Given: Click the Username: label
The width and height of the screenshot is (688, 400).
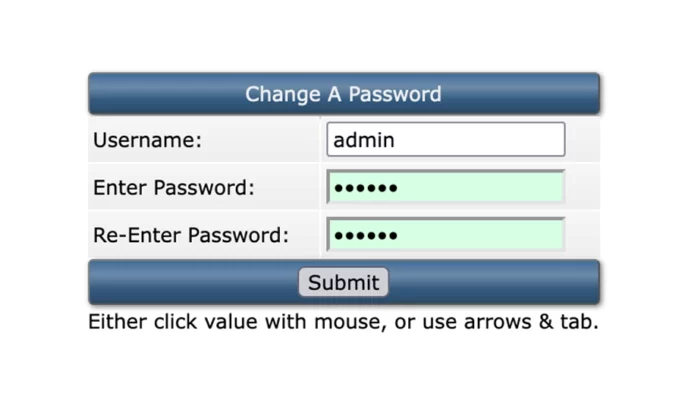Looking at the screenshot, I should pos(147,140).
